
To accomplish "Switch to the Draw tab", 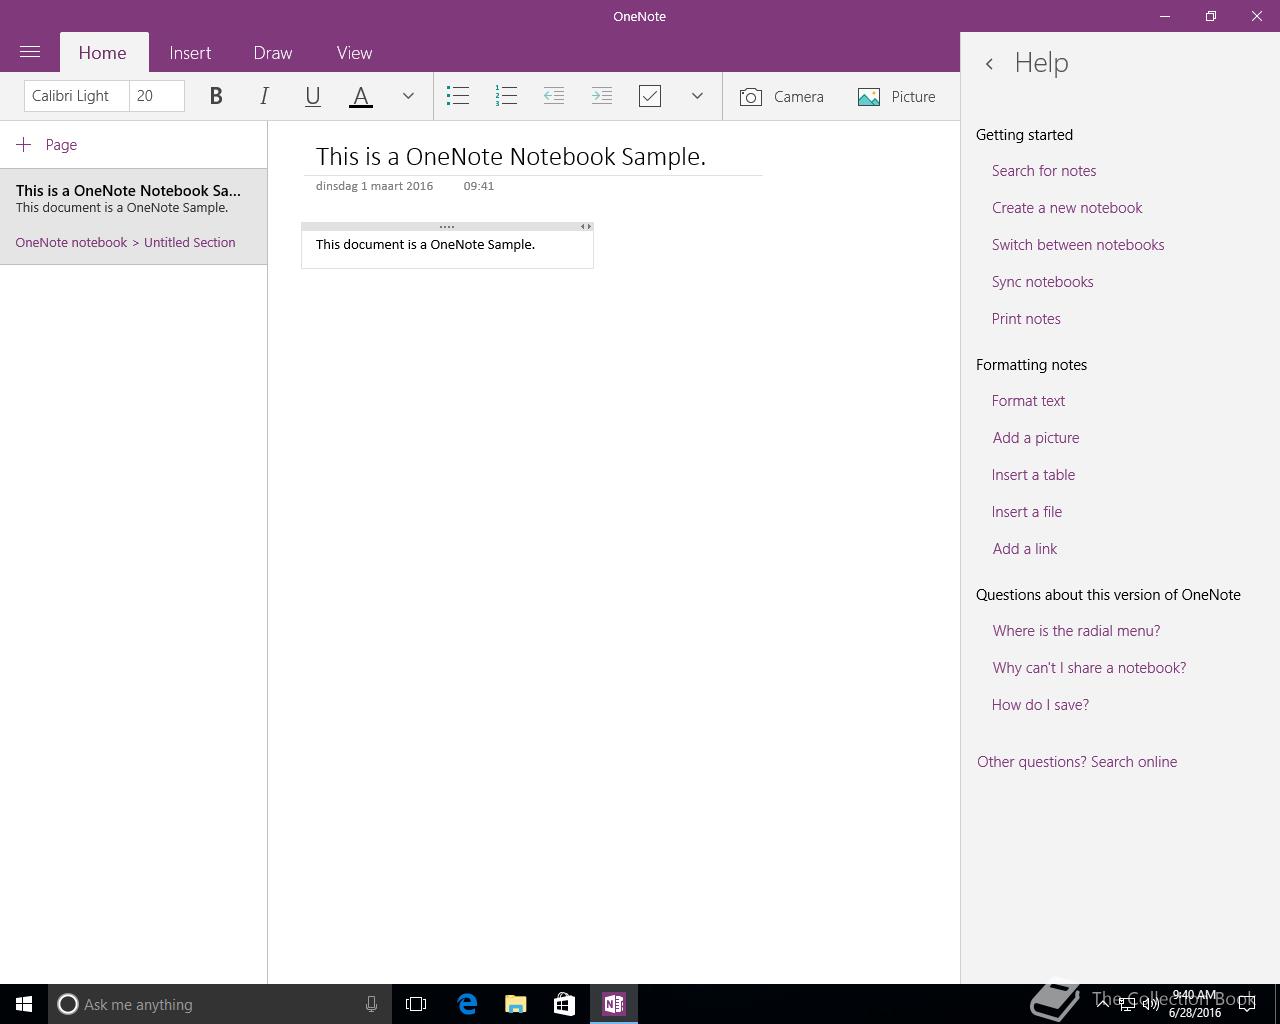I will 273,53.
